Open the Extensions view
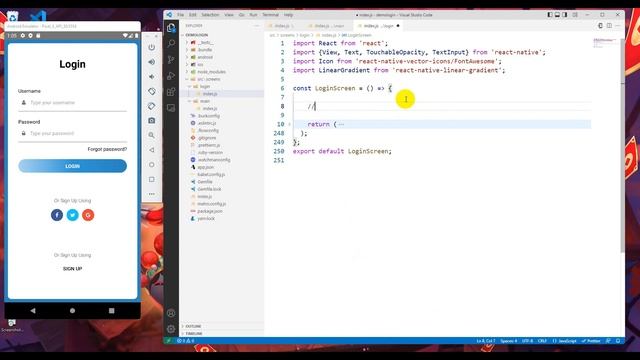640x360 pixels. pyautogui.click(x=171, y=91)
